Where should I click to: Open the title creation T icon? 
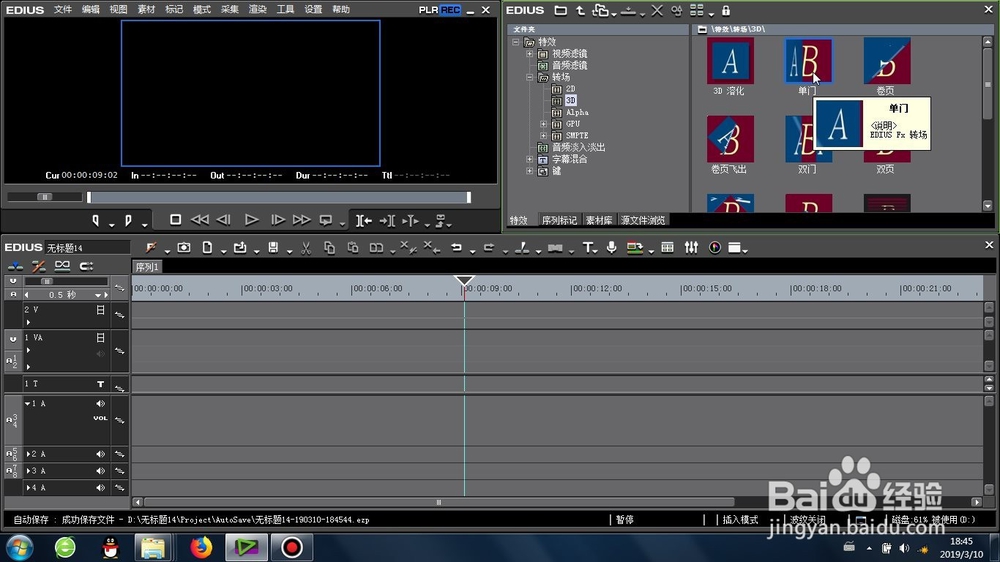pos(587,248)
